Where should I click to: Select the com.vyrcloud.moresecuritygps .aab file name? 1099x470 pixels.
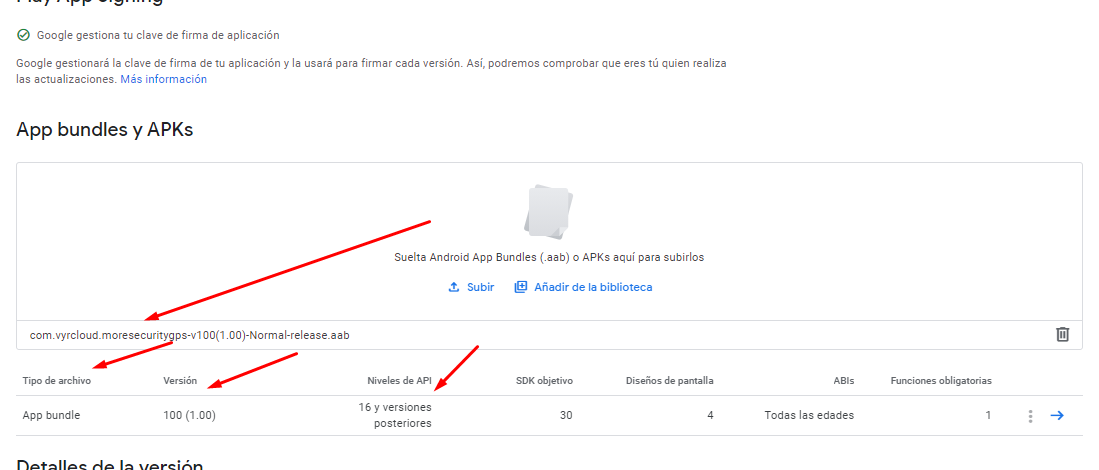point(190,335)
